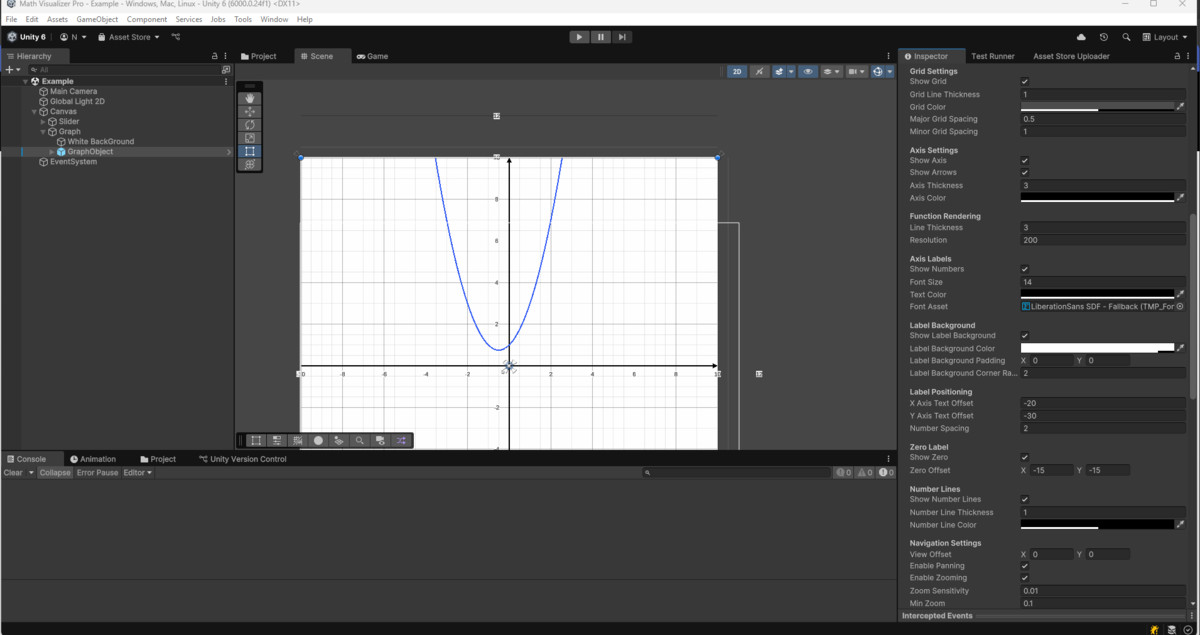This screenshot has width=1200, height=635.
Task: Click the cloud services icon
Action: click(1080, 37)
